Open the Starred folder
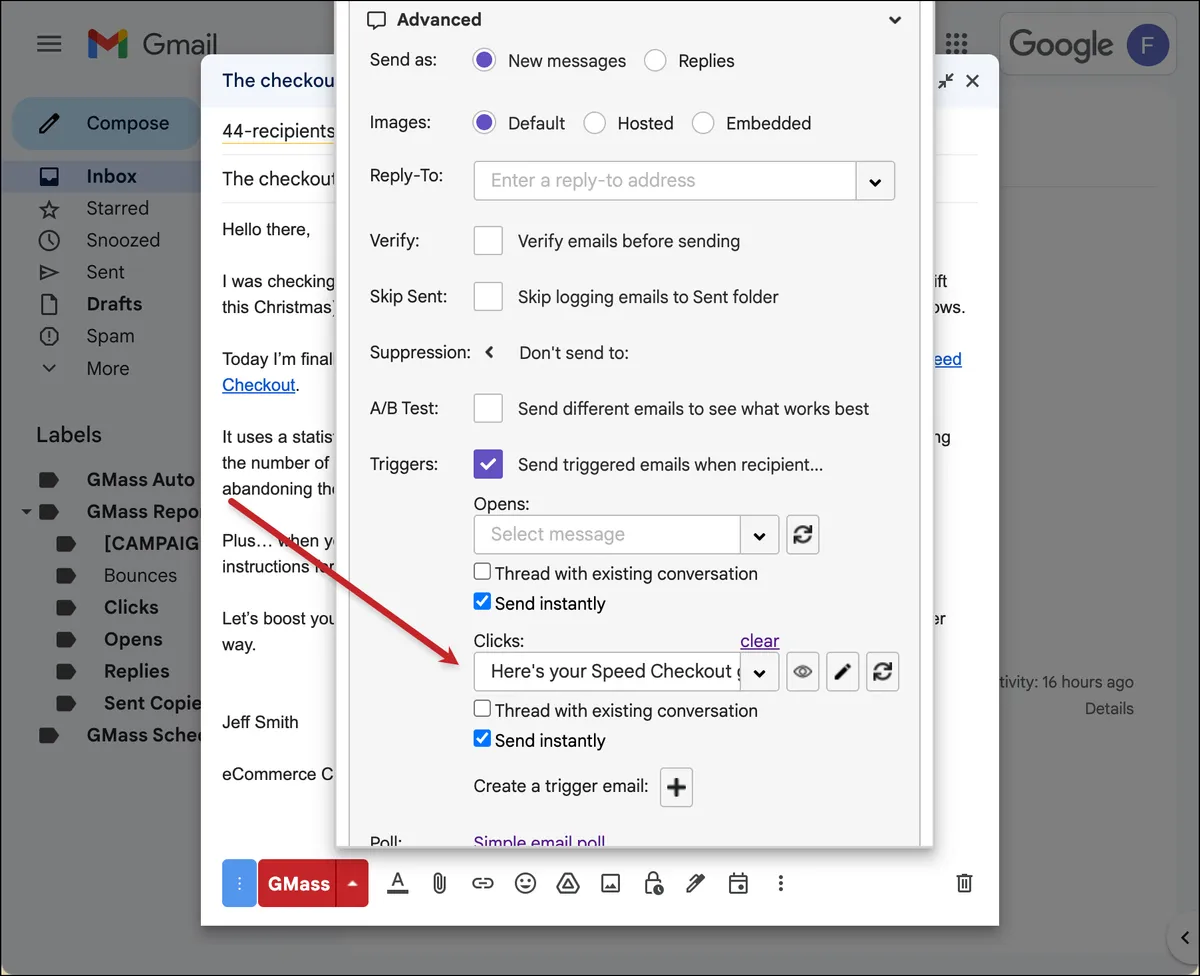 117,208
